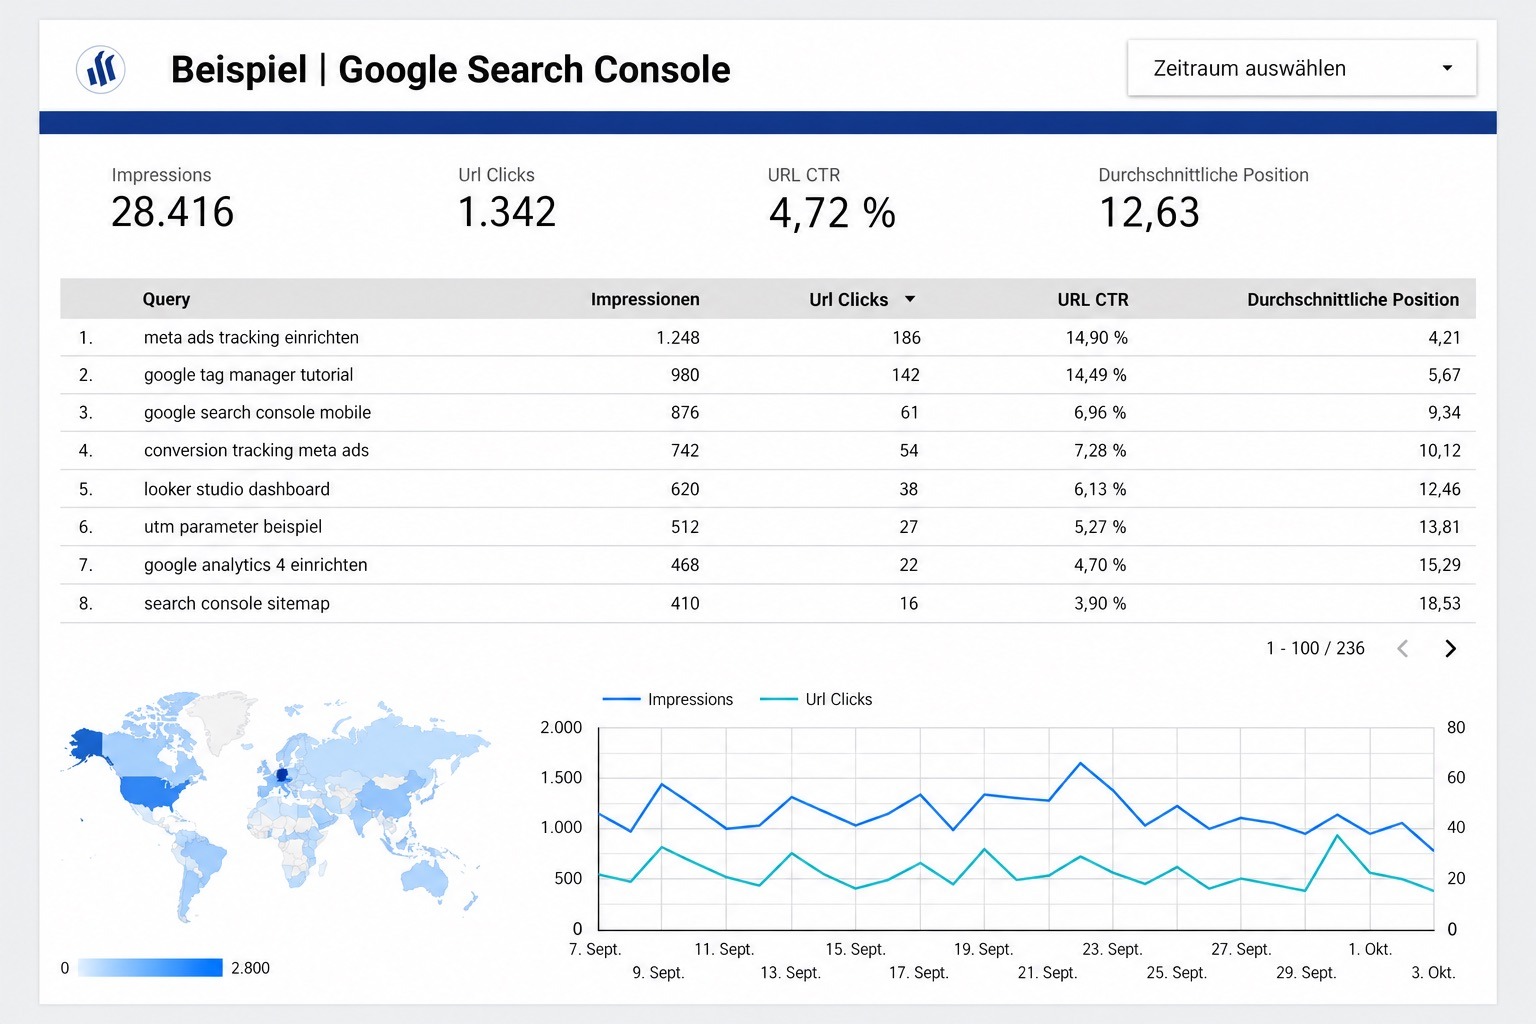Sort the table by Impressionen column header

point(645,299)
